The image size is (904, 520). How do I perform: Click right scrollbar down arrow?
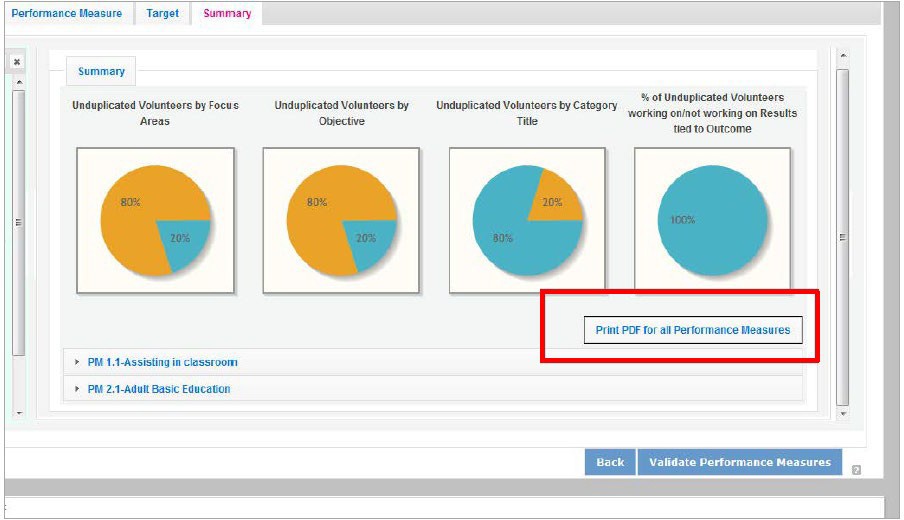[843, 413]
